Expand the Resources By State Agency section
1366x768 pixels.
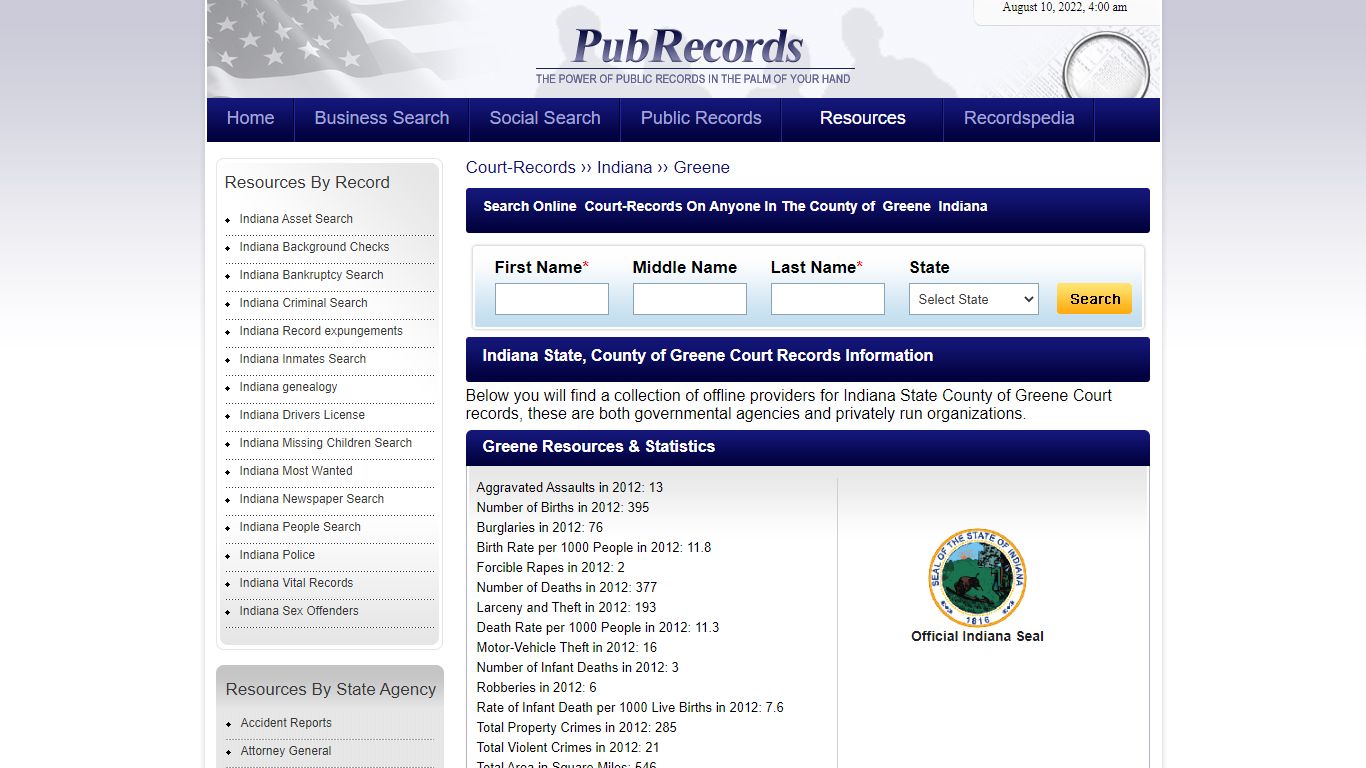coord(330,689)
